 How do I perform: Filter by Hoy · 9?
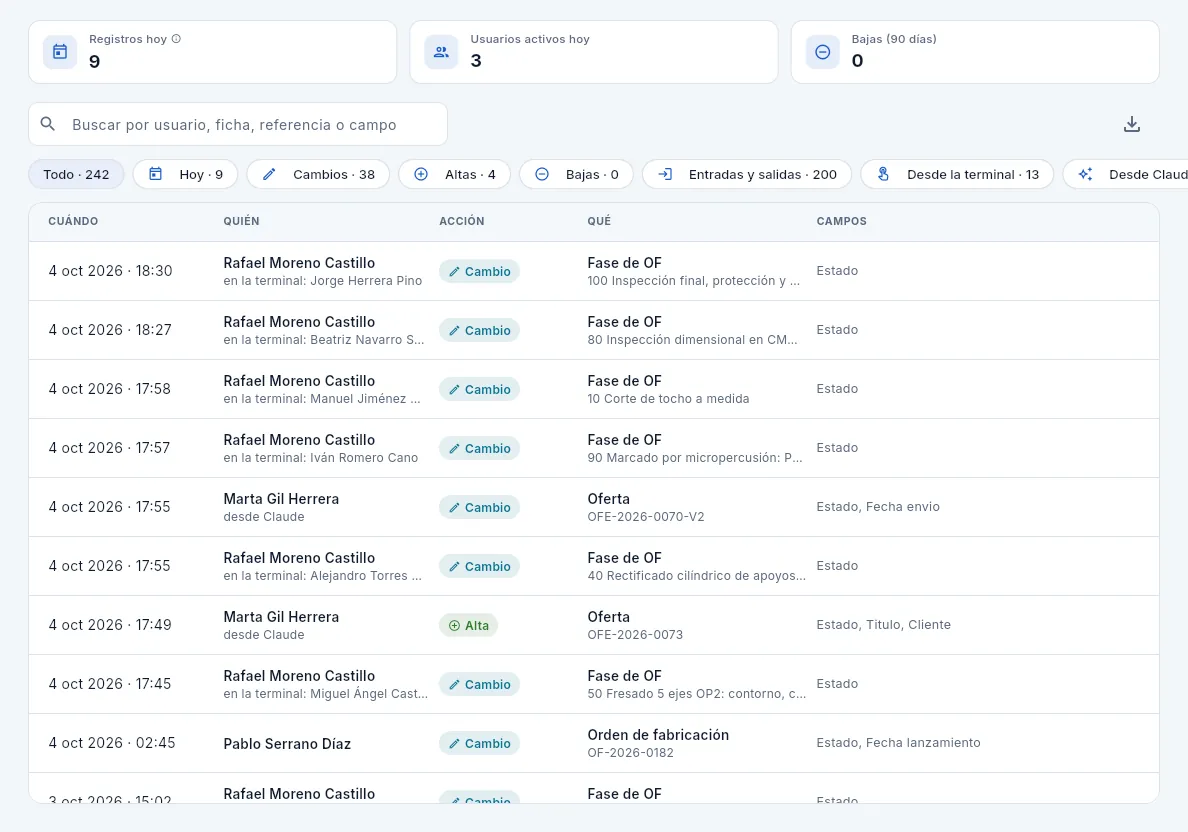186,174
